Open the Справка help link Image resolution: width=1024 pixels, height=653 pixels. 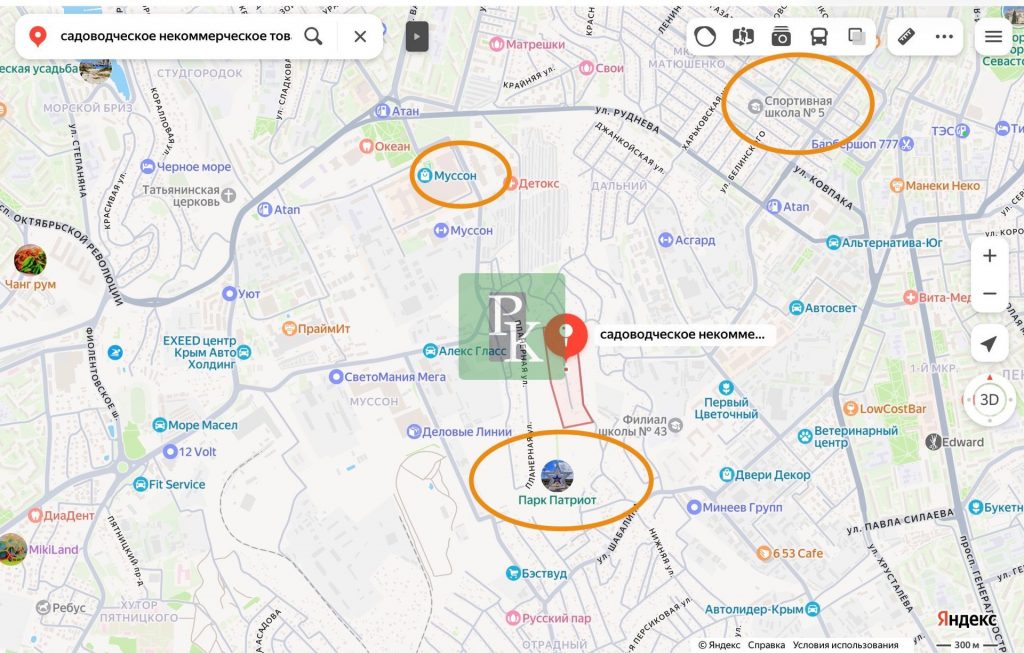coord(766,645)
